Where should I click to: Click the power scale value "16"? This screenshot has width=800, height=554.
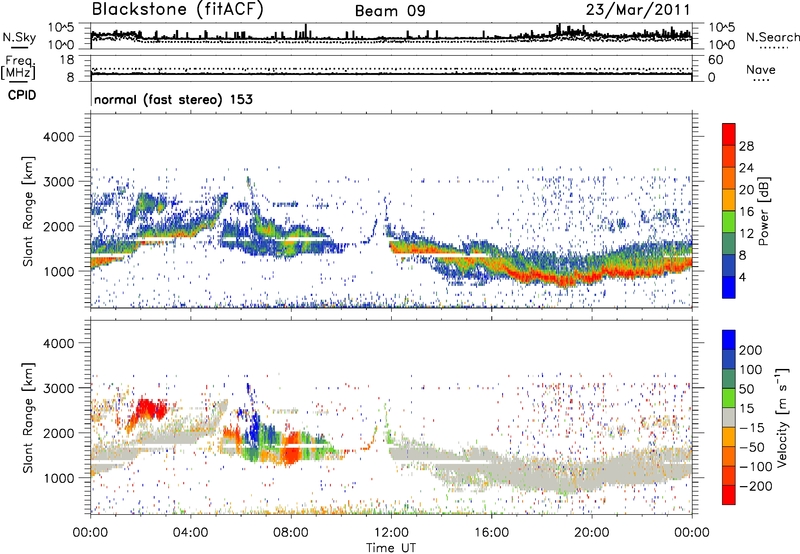click(x=746, y=212)
